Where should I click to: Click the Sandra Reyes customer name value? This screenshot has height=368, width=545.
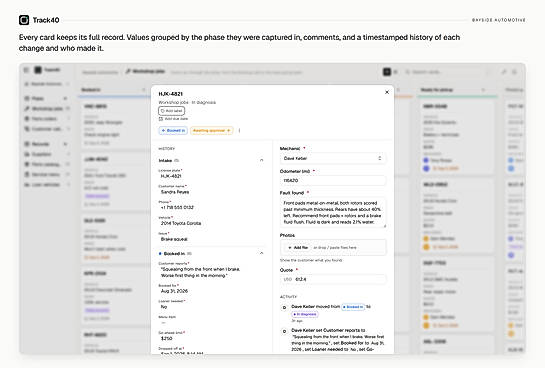[x=175, y=192]
